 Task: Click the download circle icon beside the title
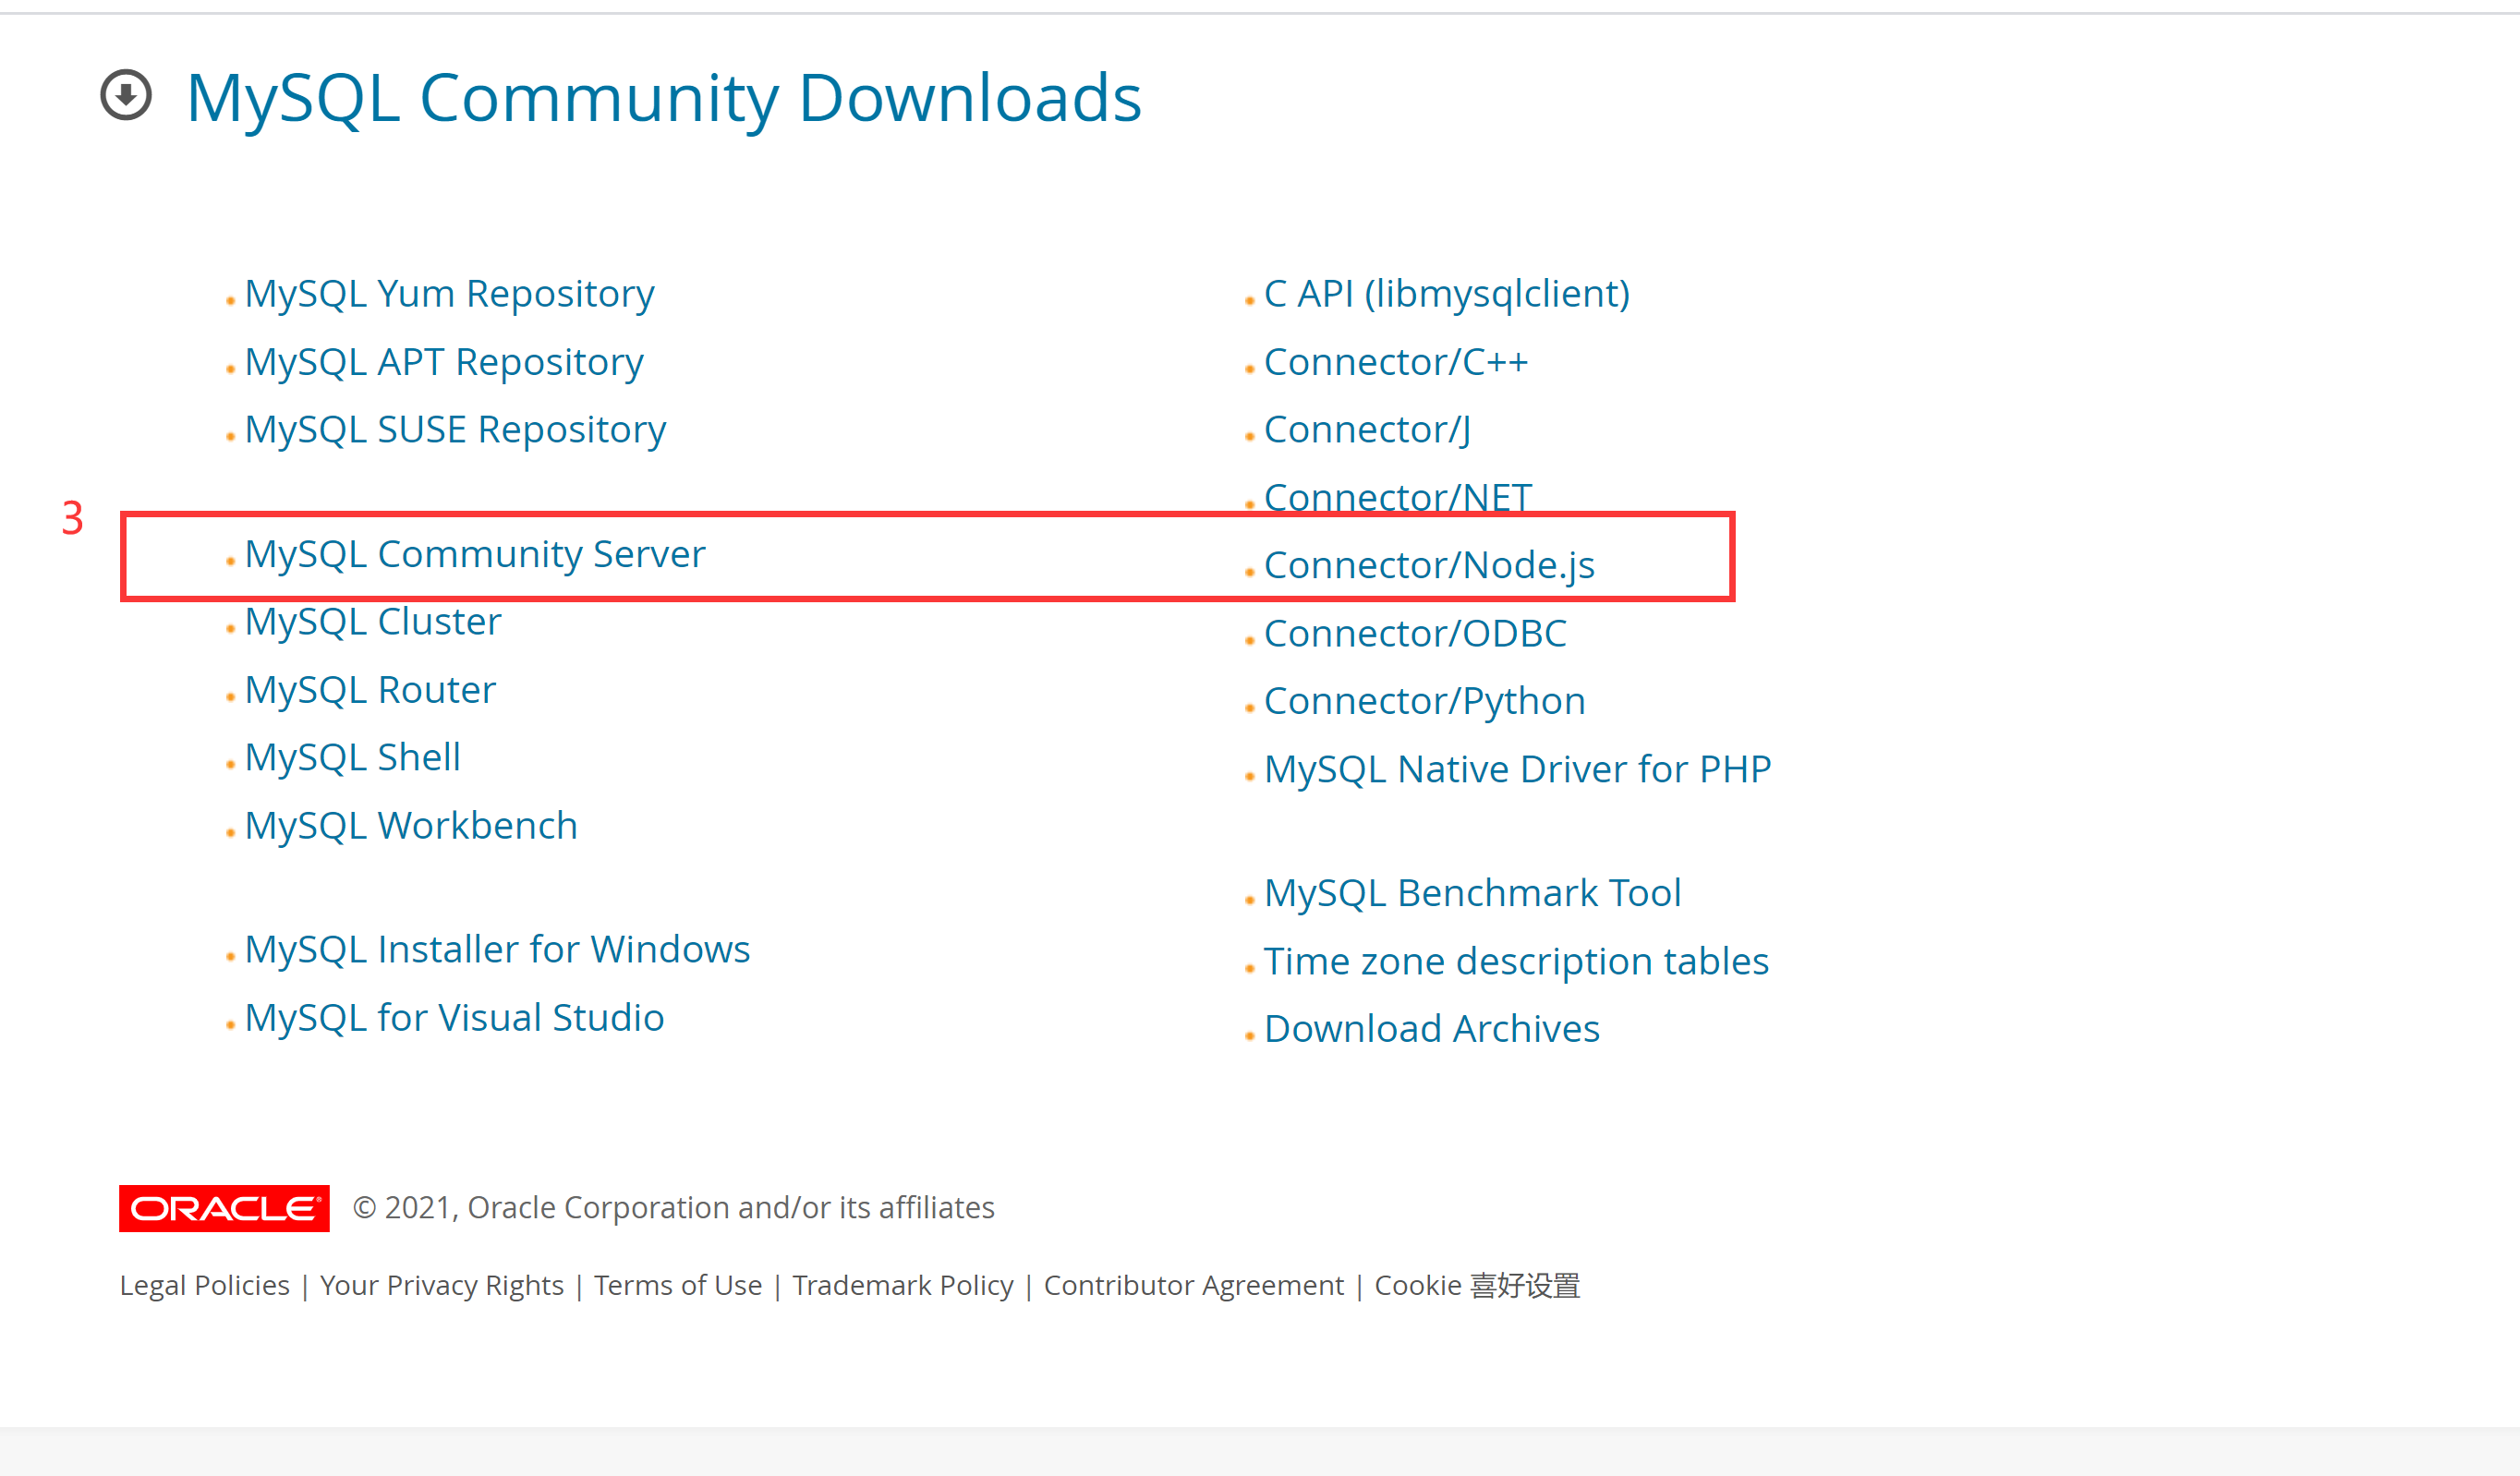(x=126, y=96)
